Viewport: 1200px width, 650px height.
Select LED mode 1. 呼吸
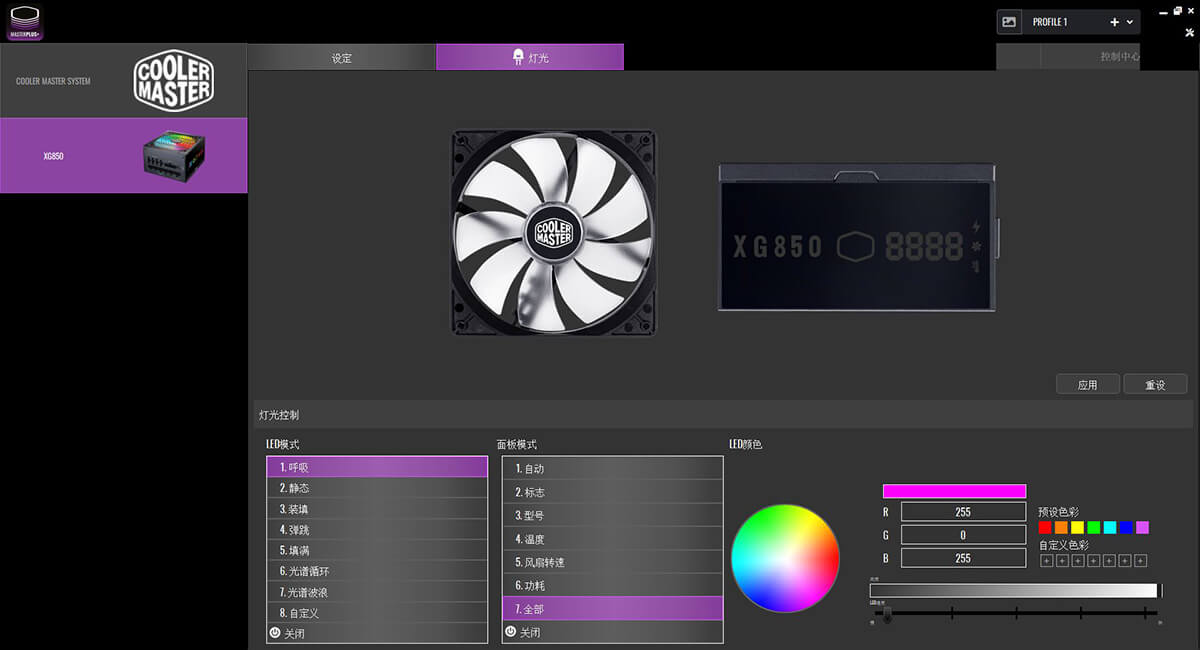pos(377,466)
